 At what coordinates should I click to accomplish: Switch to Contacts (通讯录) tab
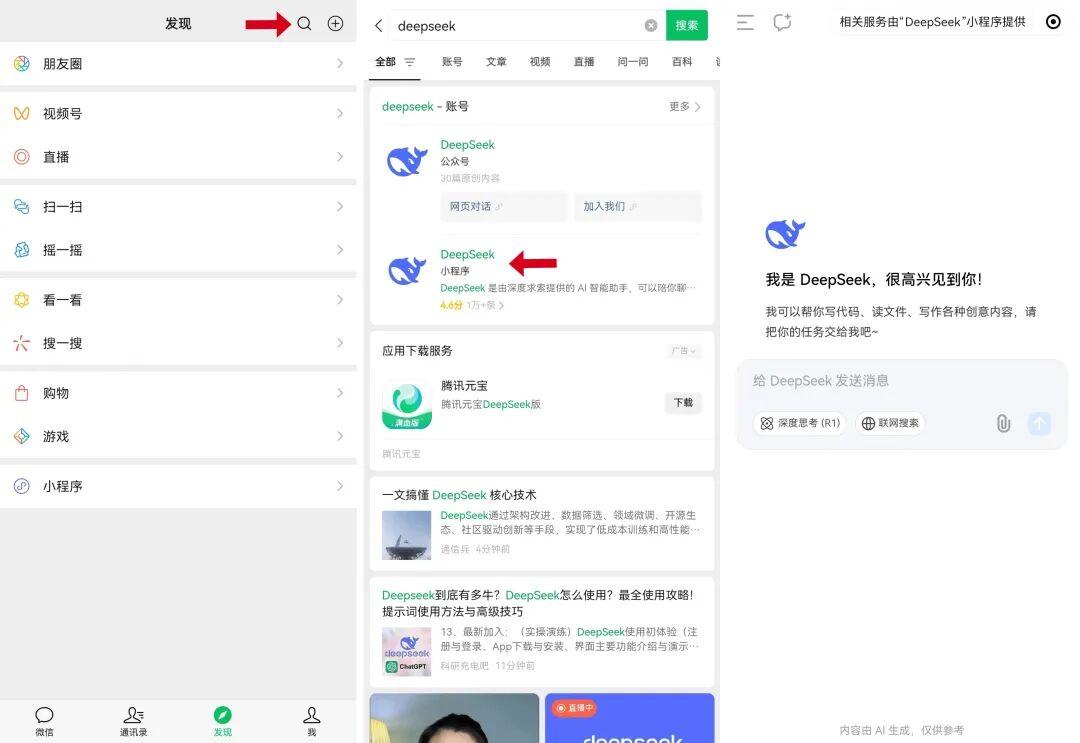click(134, 721)
